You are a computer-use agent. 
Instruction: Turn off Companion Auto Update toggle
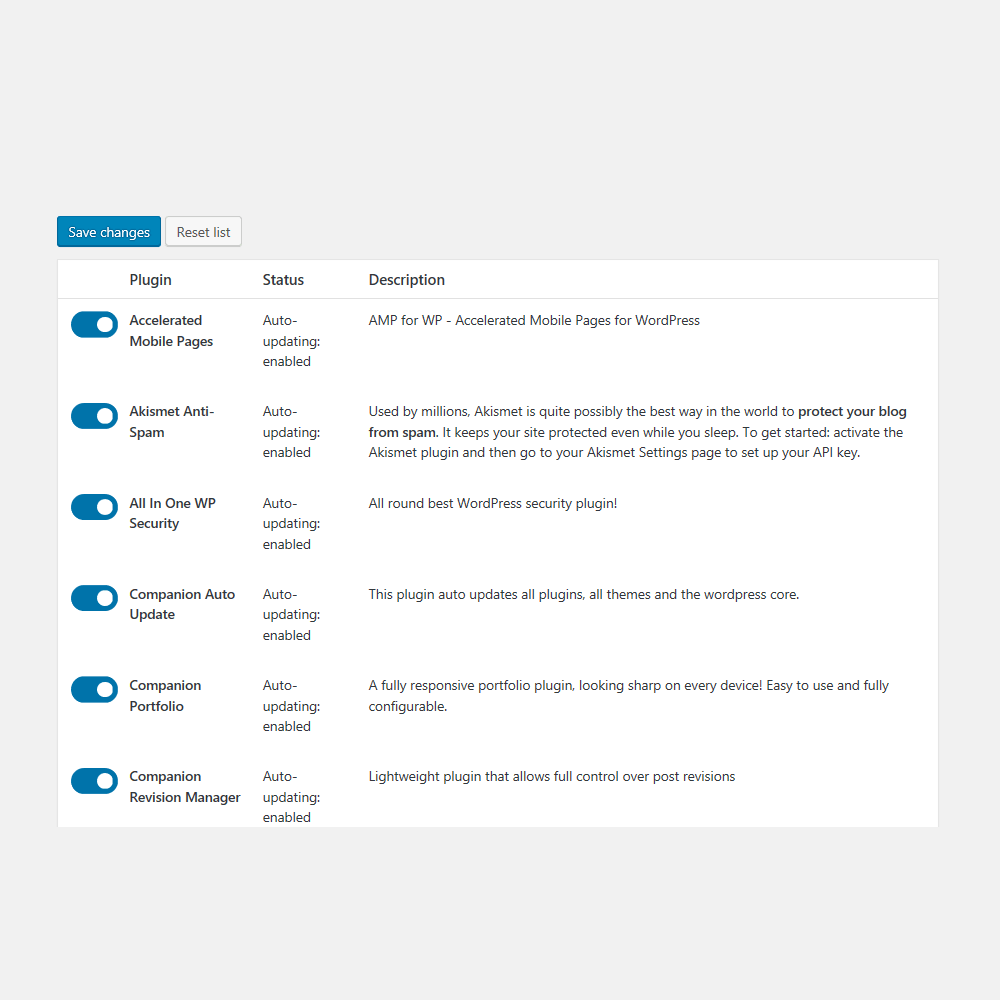pyautogui.click(x=94, y=598)
